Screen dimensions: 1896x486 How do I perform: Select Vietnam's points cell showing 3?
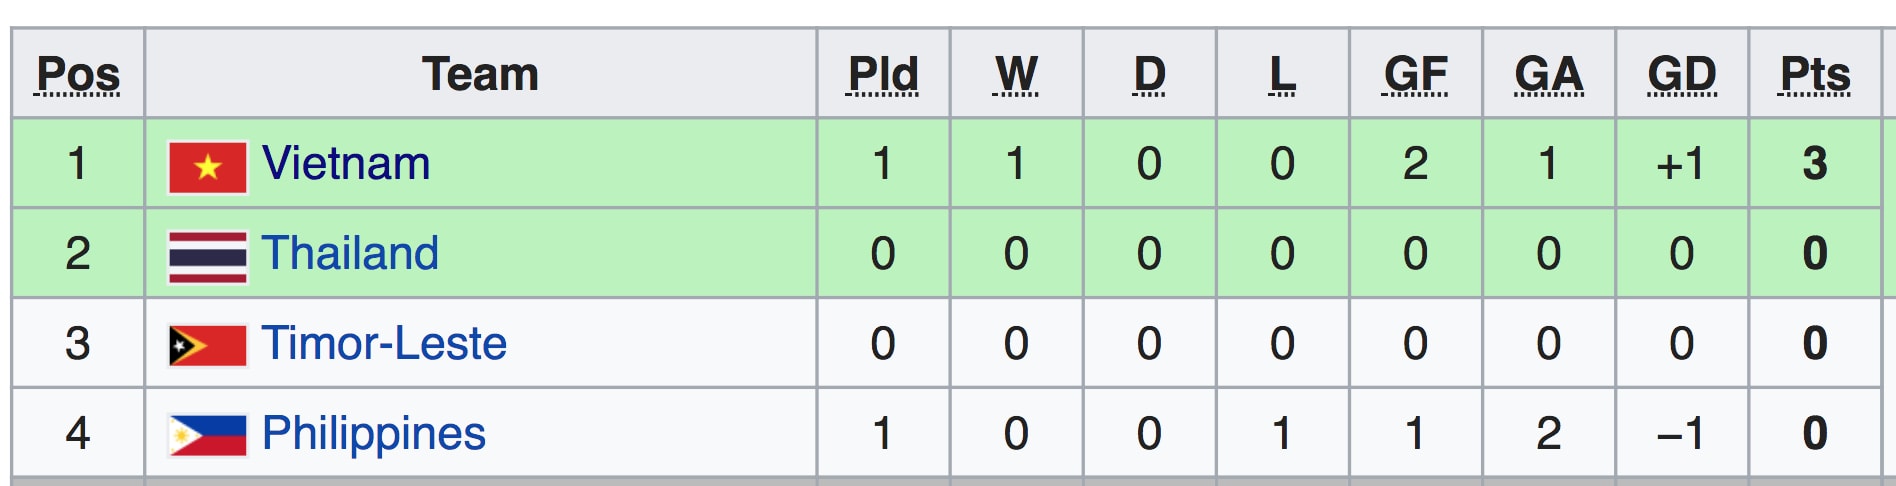(x=1815, y=163)
